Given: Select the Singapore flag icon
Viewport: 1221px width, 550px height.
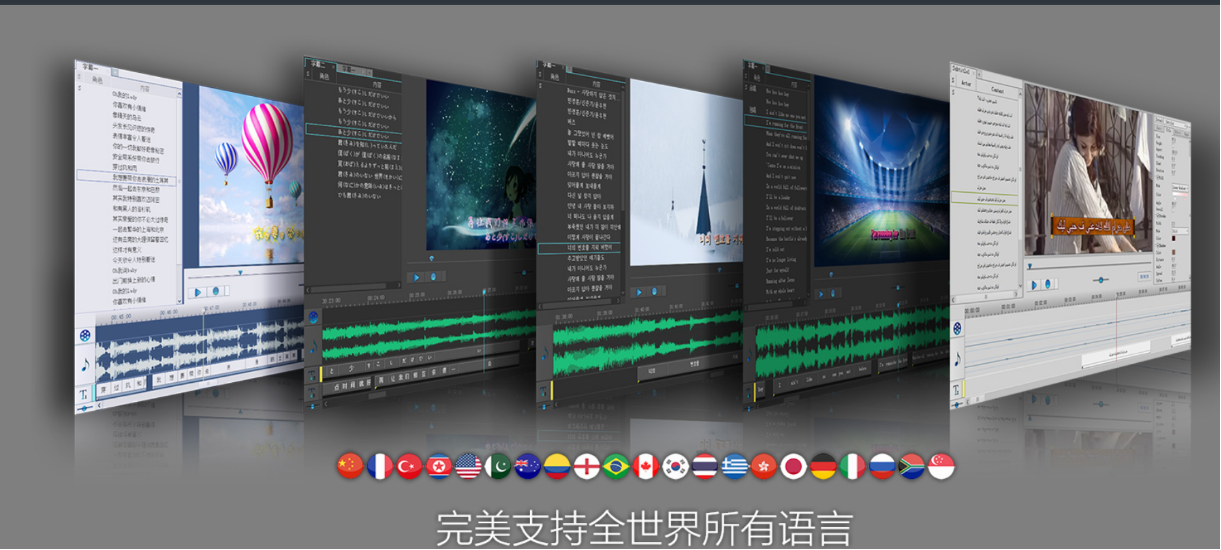Looking at the screenshot, I should click(x=942, y=466).
